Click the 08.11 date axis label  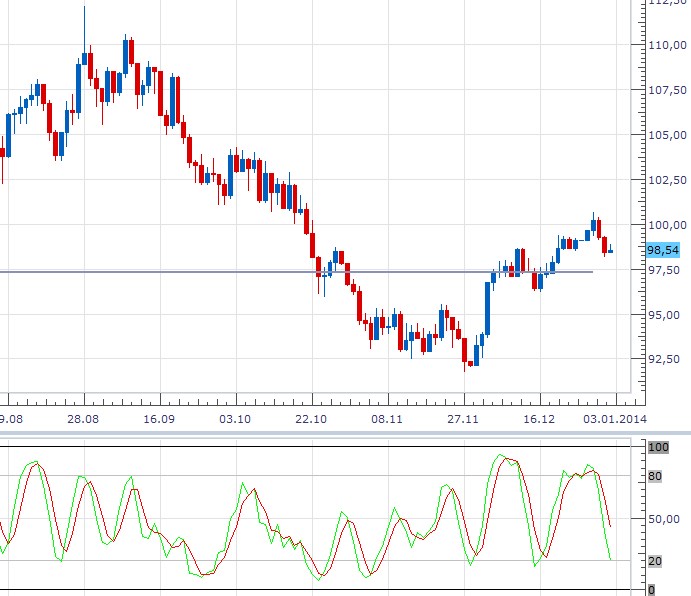click(387, 420)
